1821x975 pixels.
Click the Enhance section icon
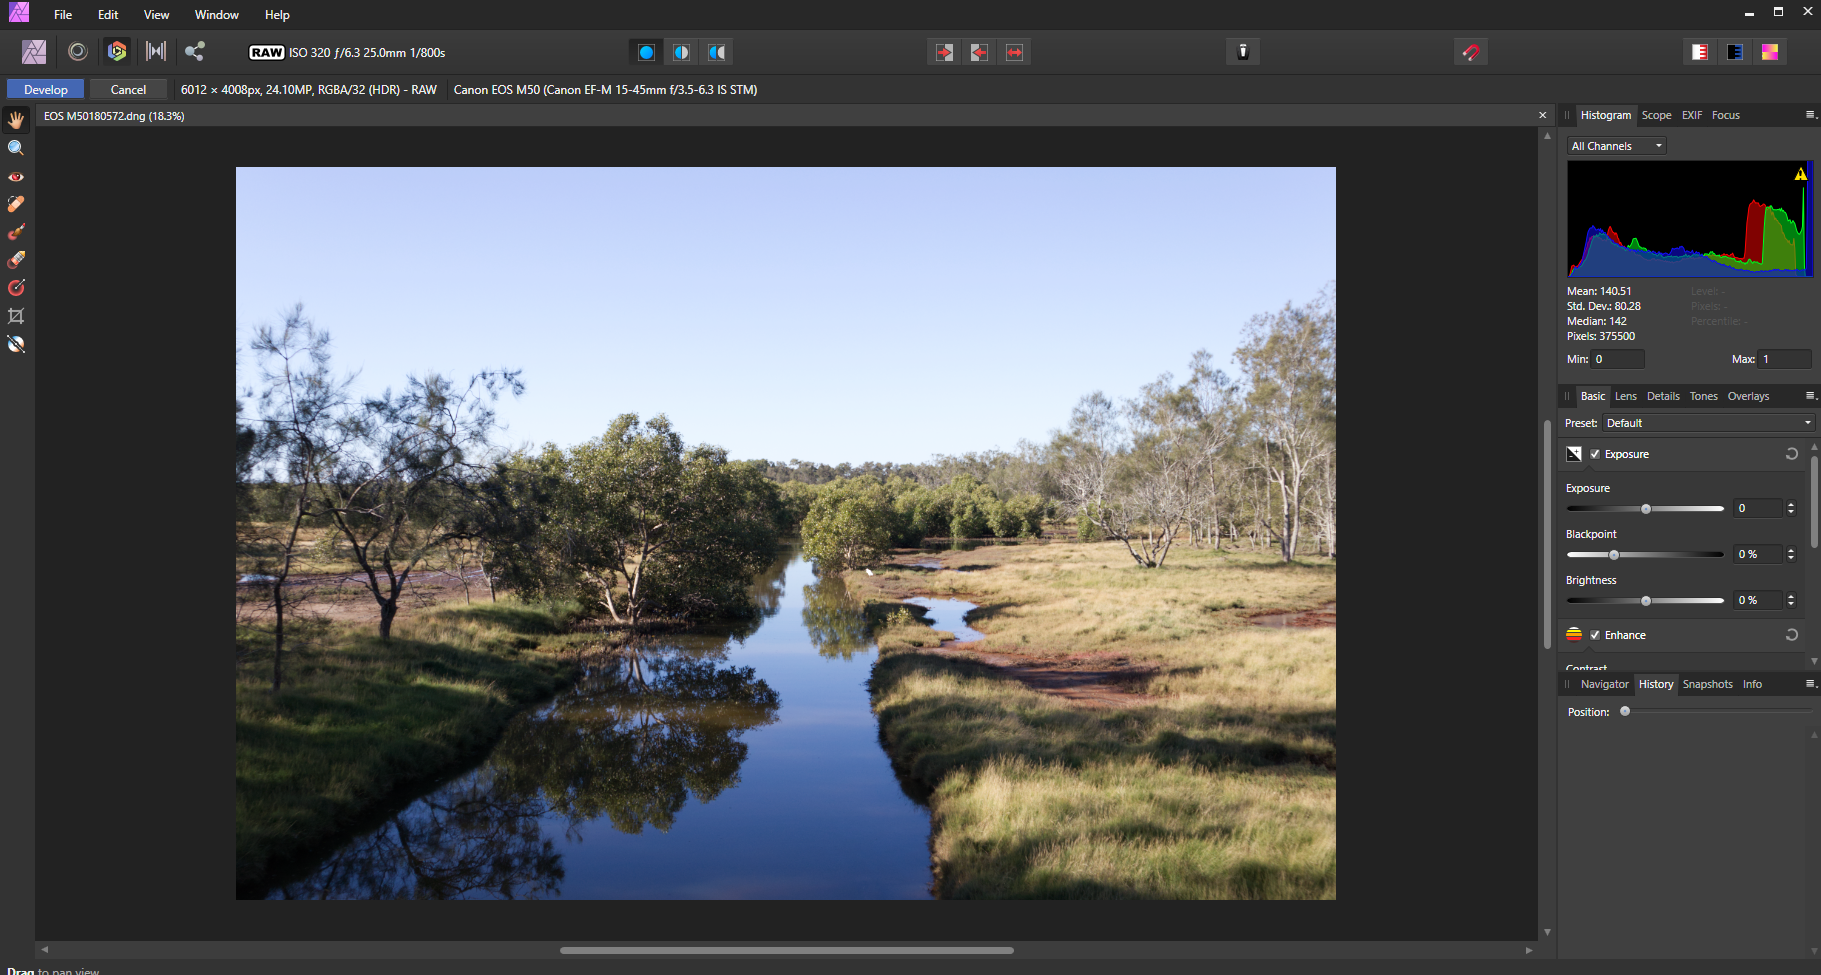tap(1574, 635)
